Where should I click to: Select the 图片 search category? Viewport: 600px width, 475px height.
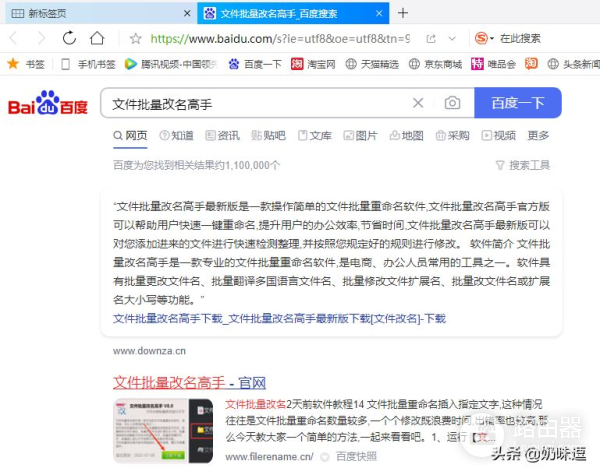360,135
